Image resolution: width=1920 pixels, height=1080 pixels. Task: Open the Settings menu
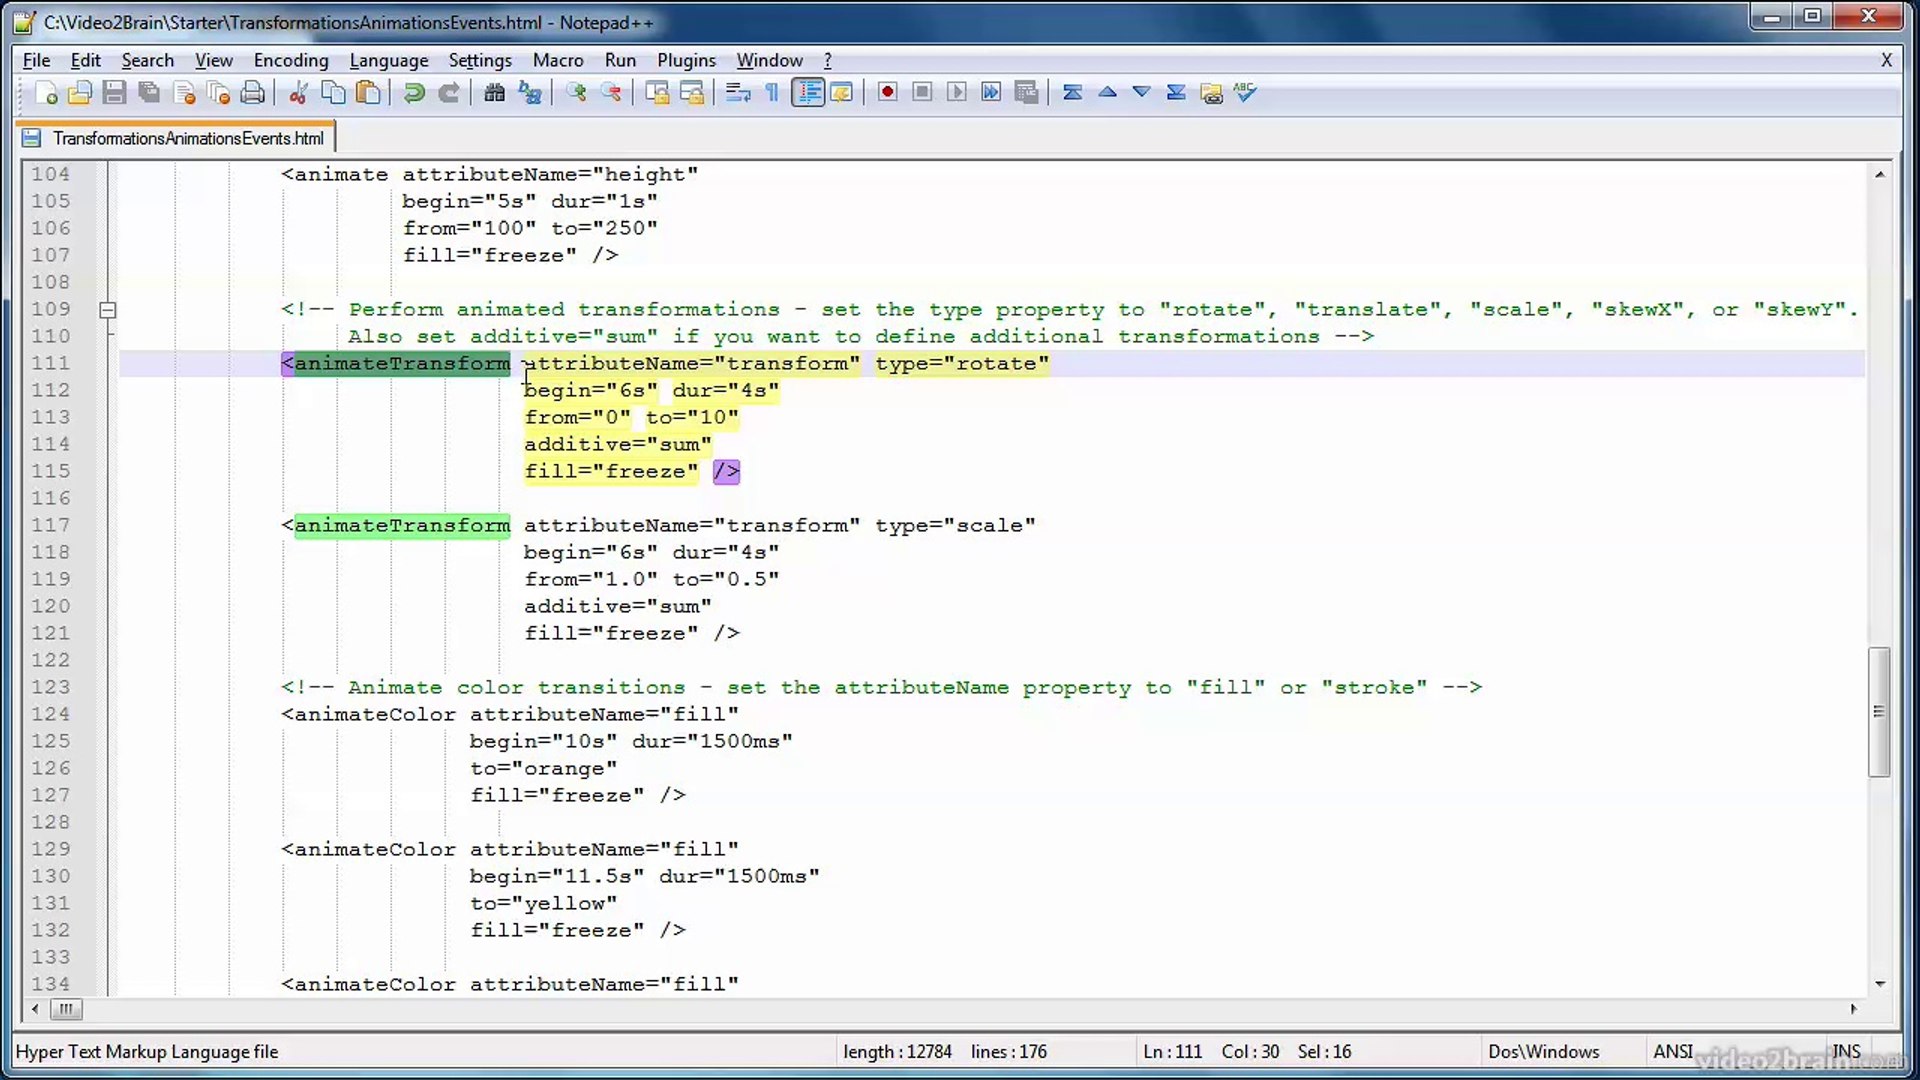480,60
